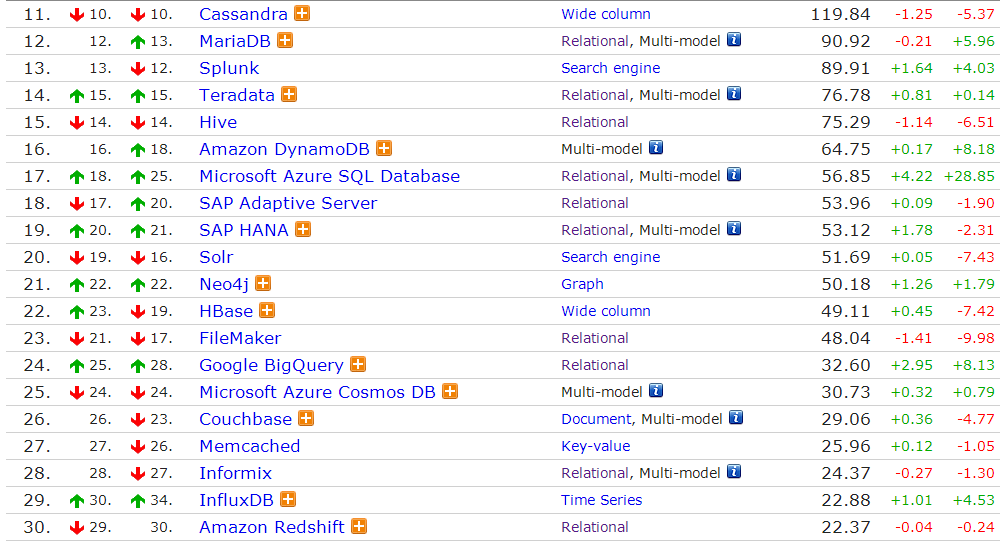Click the plus icon next to SAP HANA
1008x541 pixels.
303,229
